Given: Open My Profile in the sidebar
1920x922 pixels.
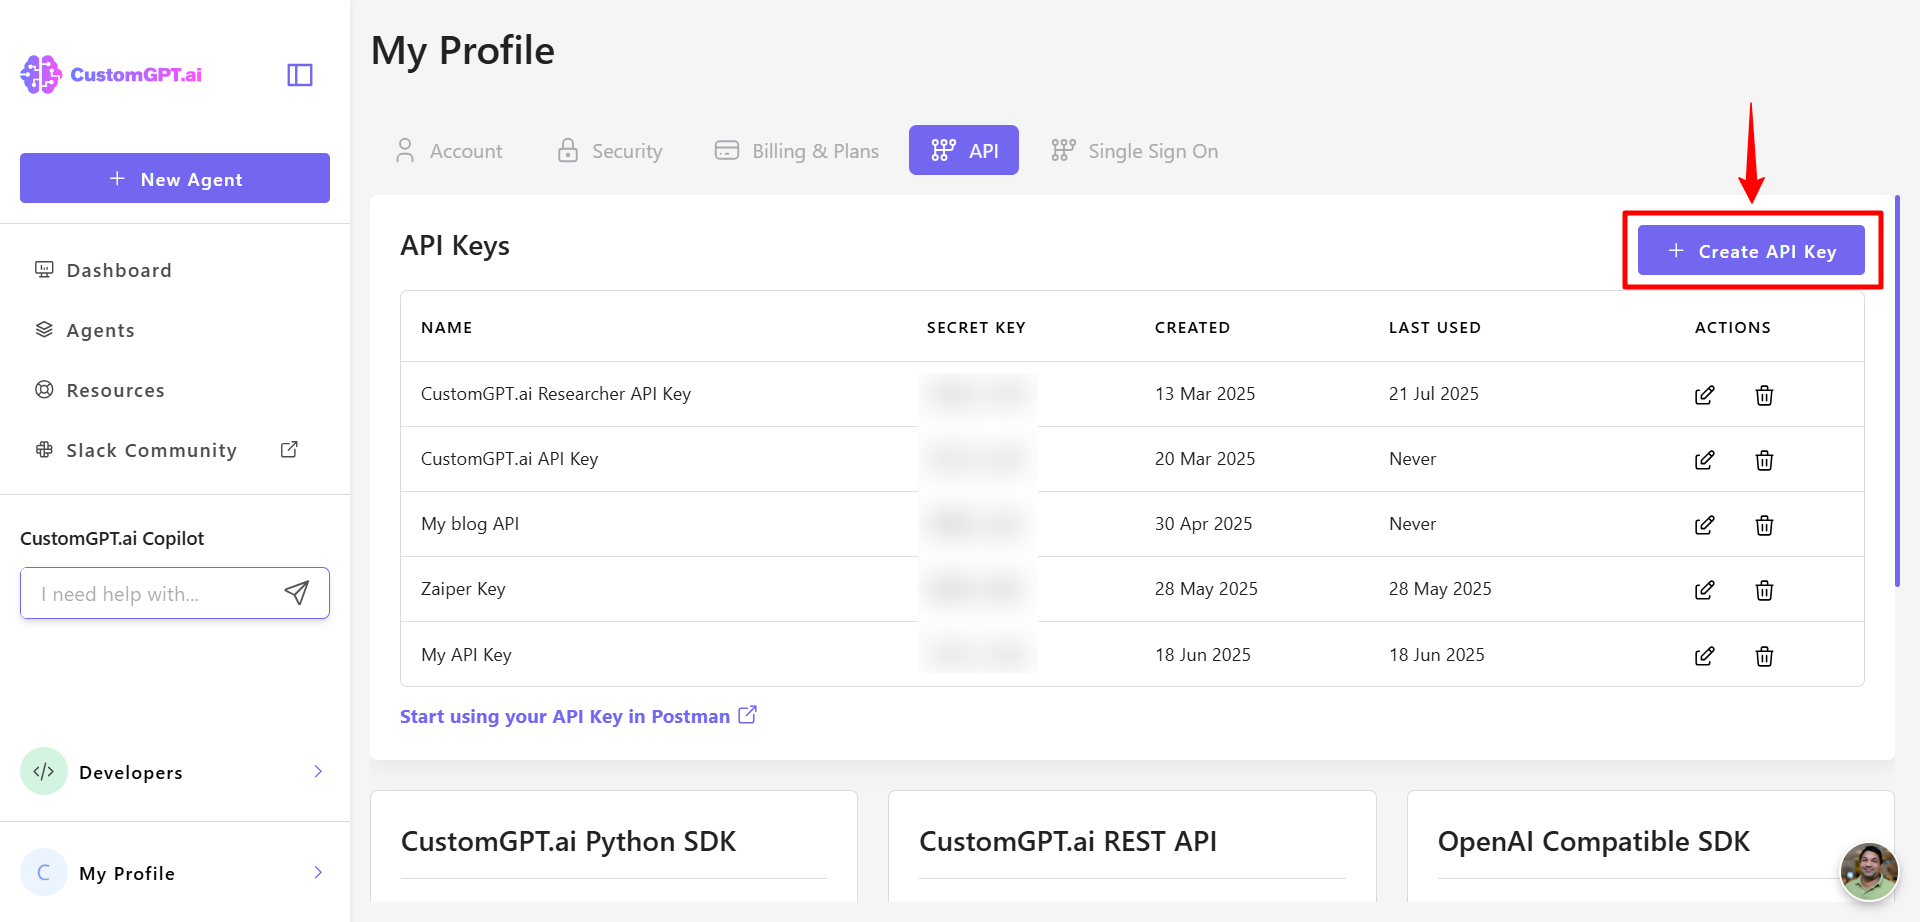Looking at the screenshot, I should 175,872.
